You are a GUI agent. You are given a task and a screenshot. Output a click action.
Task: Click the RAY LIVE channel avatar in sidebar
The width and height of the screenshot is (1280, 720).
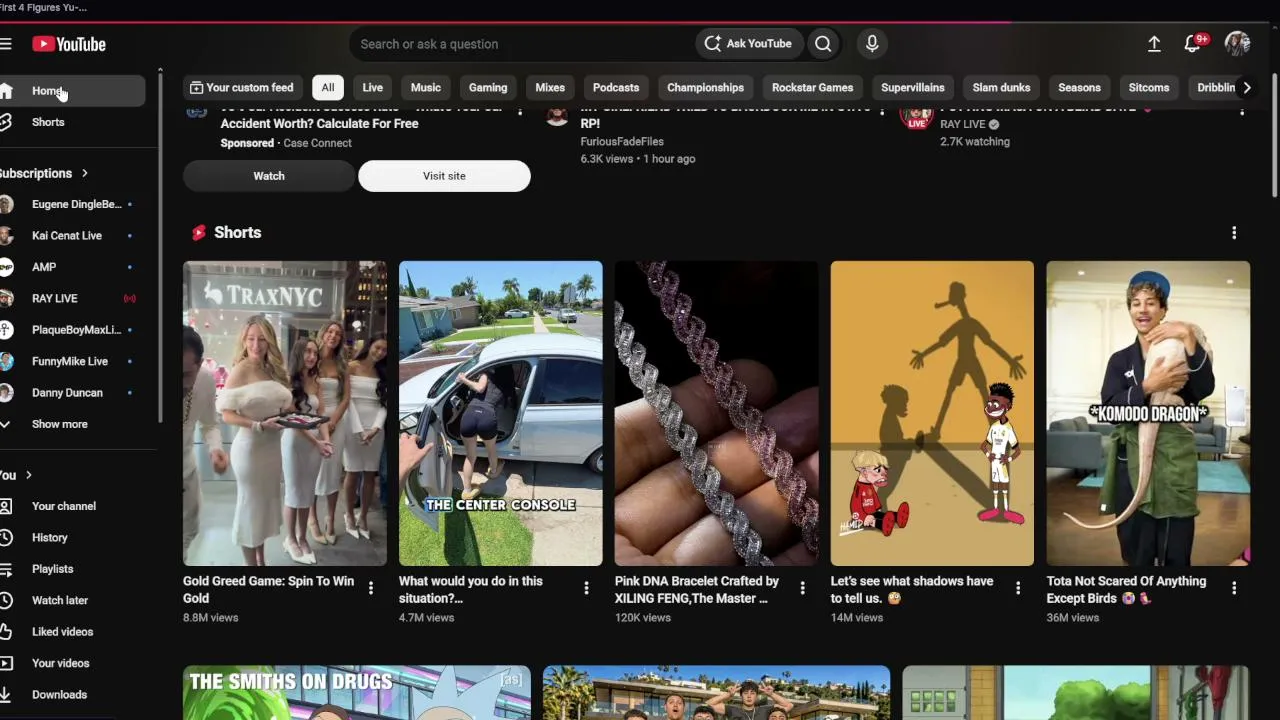click(x=6, y=298)
